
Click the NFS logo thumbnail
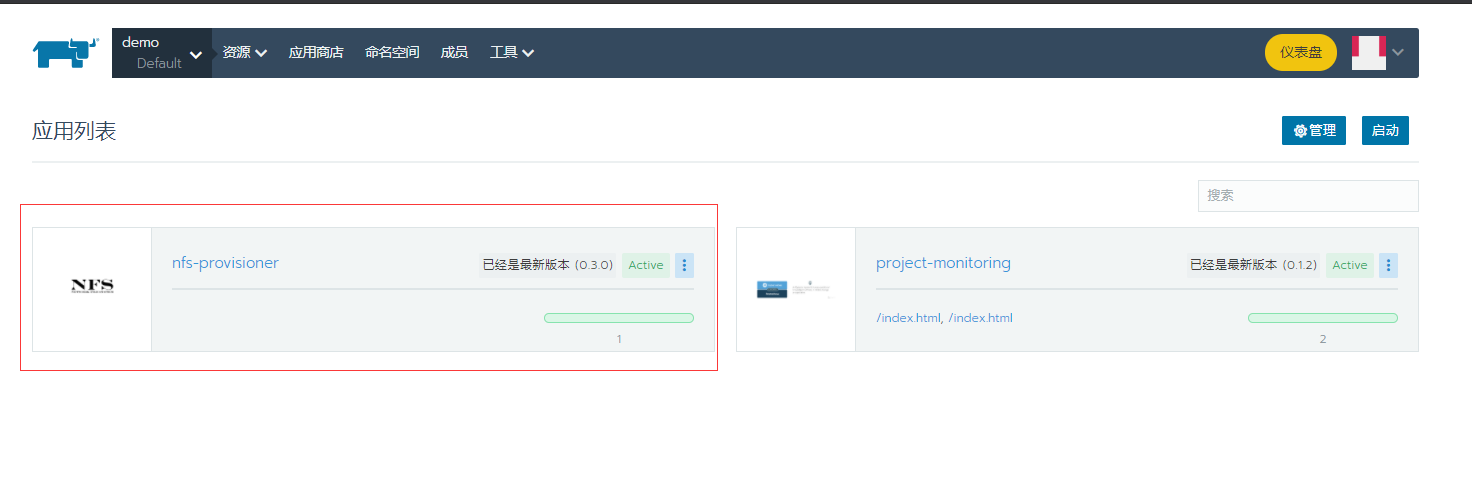[x=92, y=287]
